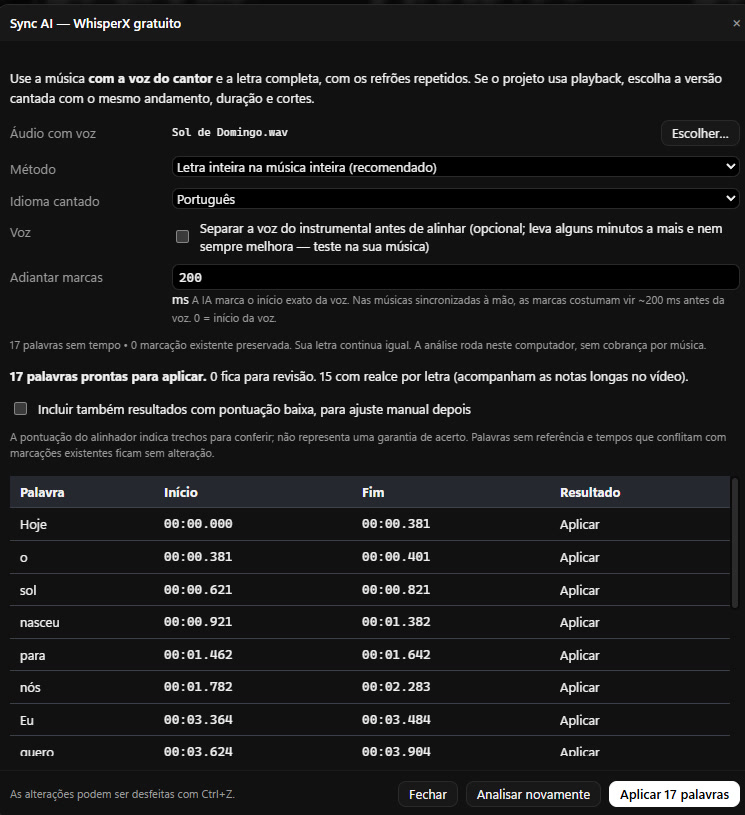Click start time 00:00.921

[198, 622]
